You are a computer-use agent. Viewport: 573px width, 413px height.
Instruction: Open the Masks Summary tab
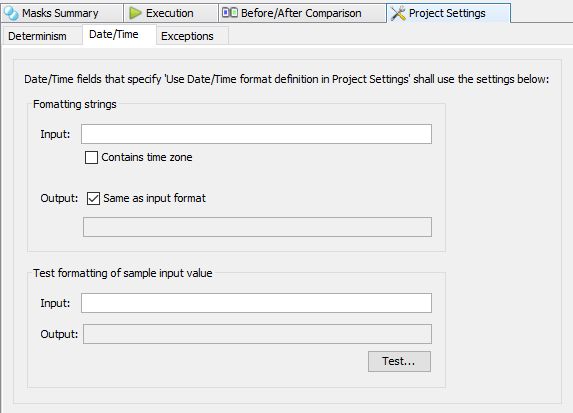[62, 13]
